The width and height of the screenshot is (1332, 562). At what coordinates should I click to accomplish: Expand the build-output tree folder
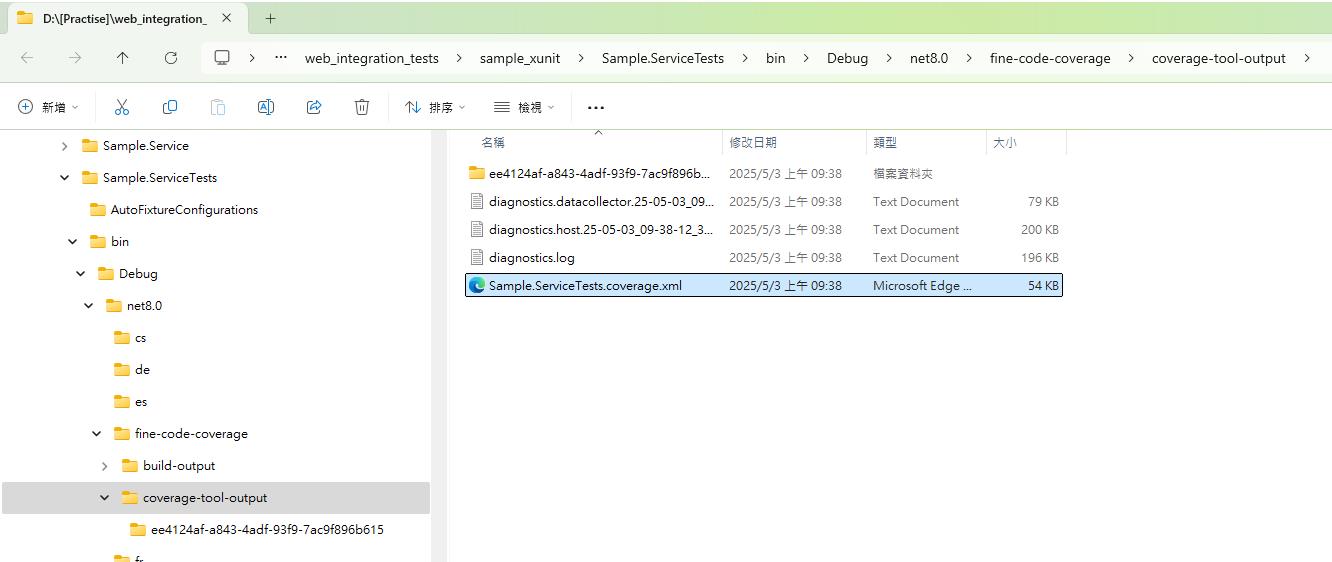point(105,466)
